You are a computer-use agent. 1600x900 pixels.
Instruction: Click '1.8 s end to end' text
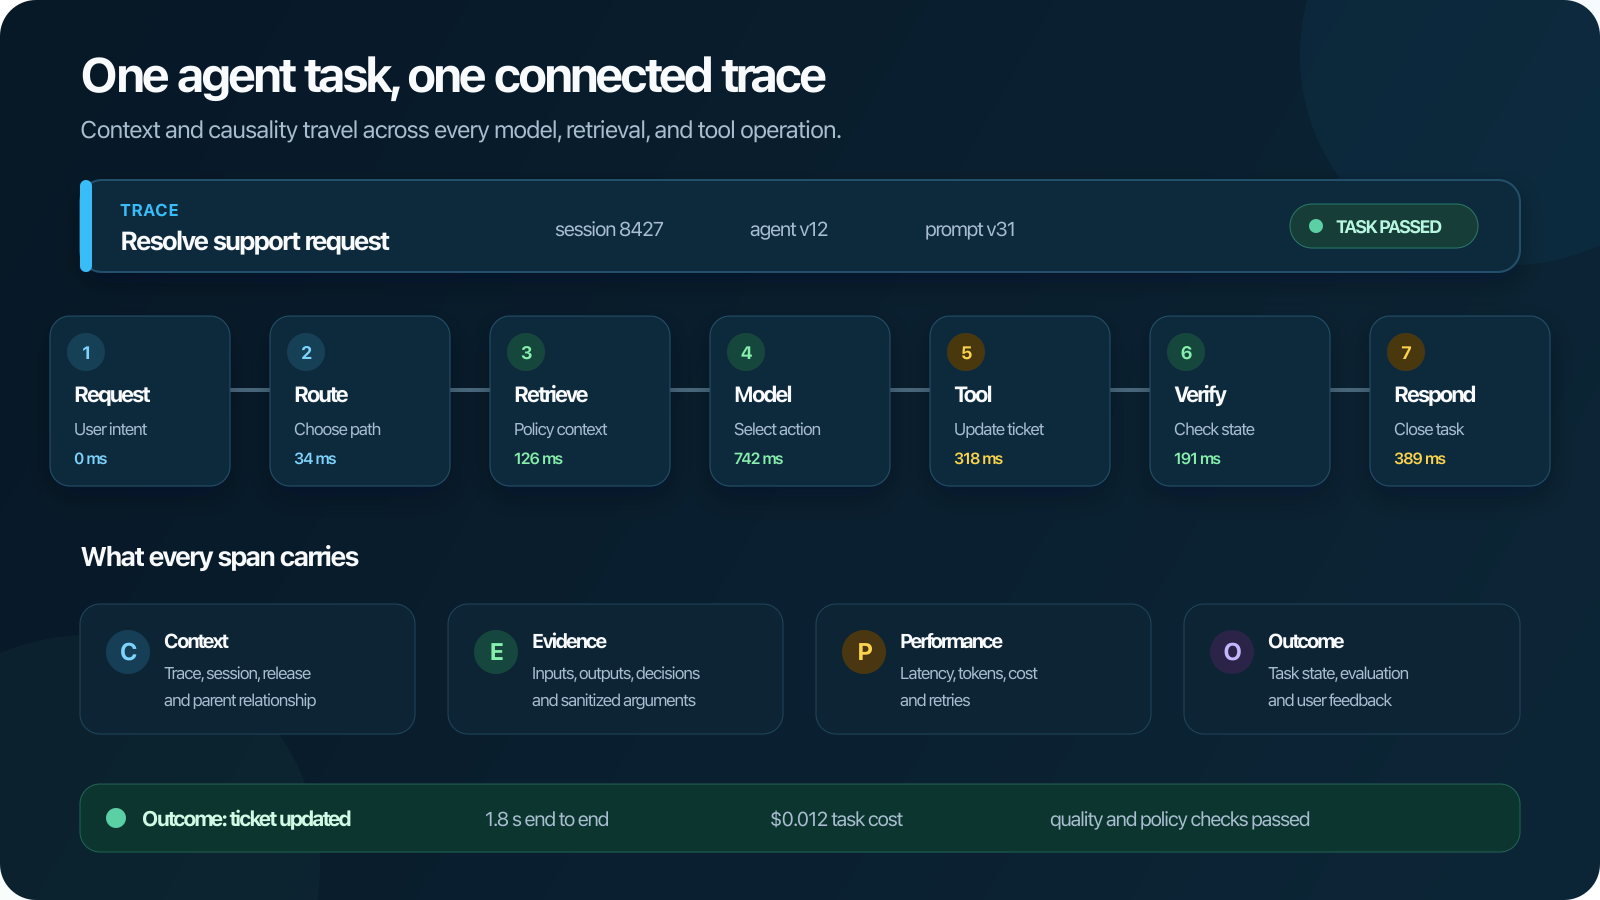click(547, 819)
